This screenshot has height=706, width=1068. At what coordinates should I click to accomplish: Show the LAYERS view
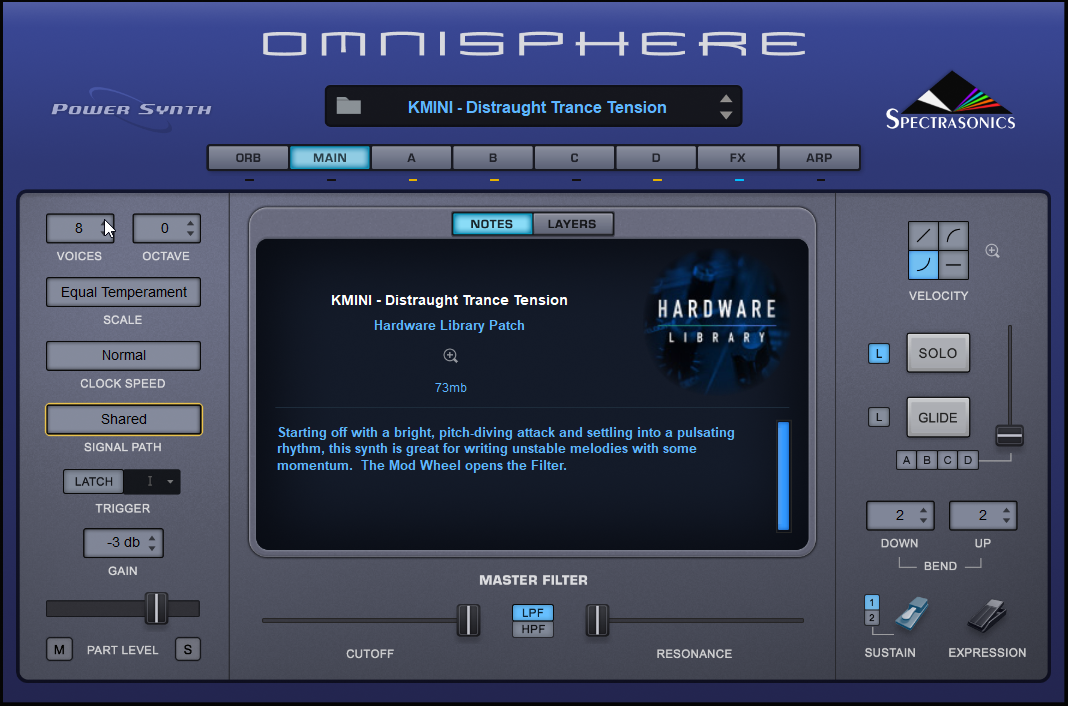[x=572, y=224]
